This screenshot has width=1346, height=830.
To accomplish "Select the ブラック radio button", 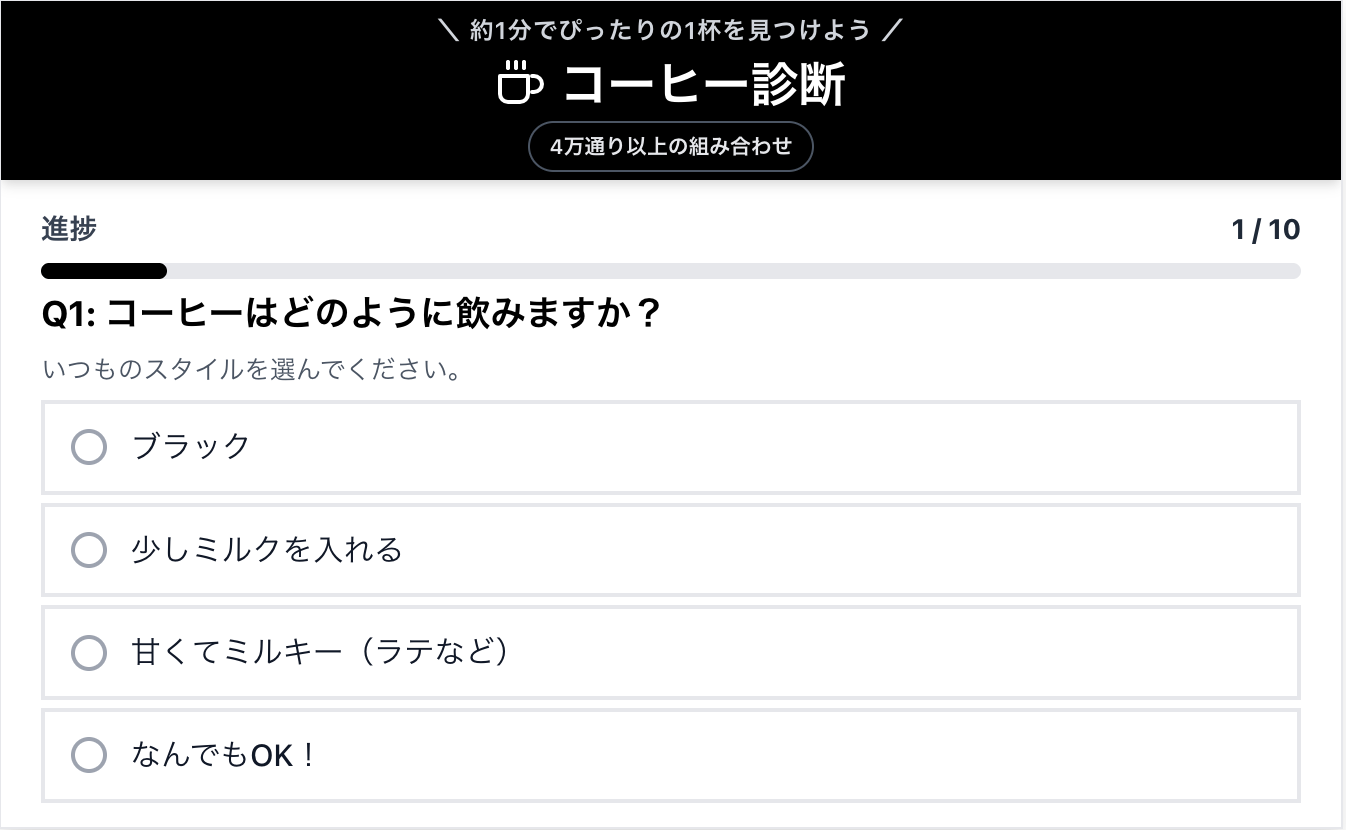I will [89, 447].
